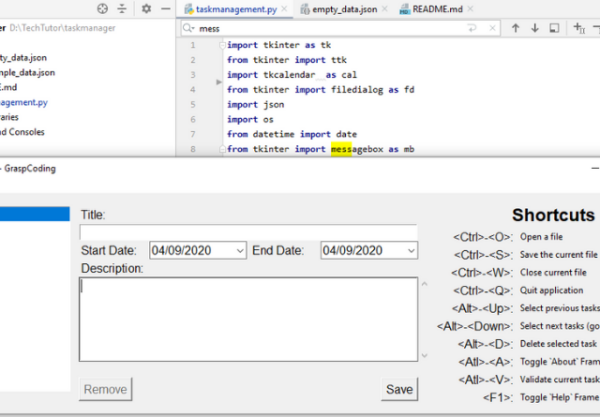The width and height of the screenshot is (600, 417).
Task: Open project panel settings gear
Action: (x=146, y=8)
